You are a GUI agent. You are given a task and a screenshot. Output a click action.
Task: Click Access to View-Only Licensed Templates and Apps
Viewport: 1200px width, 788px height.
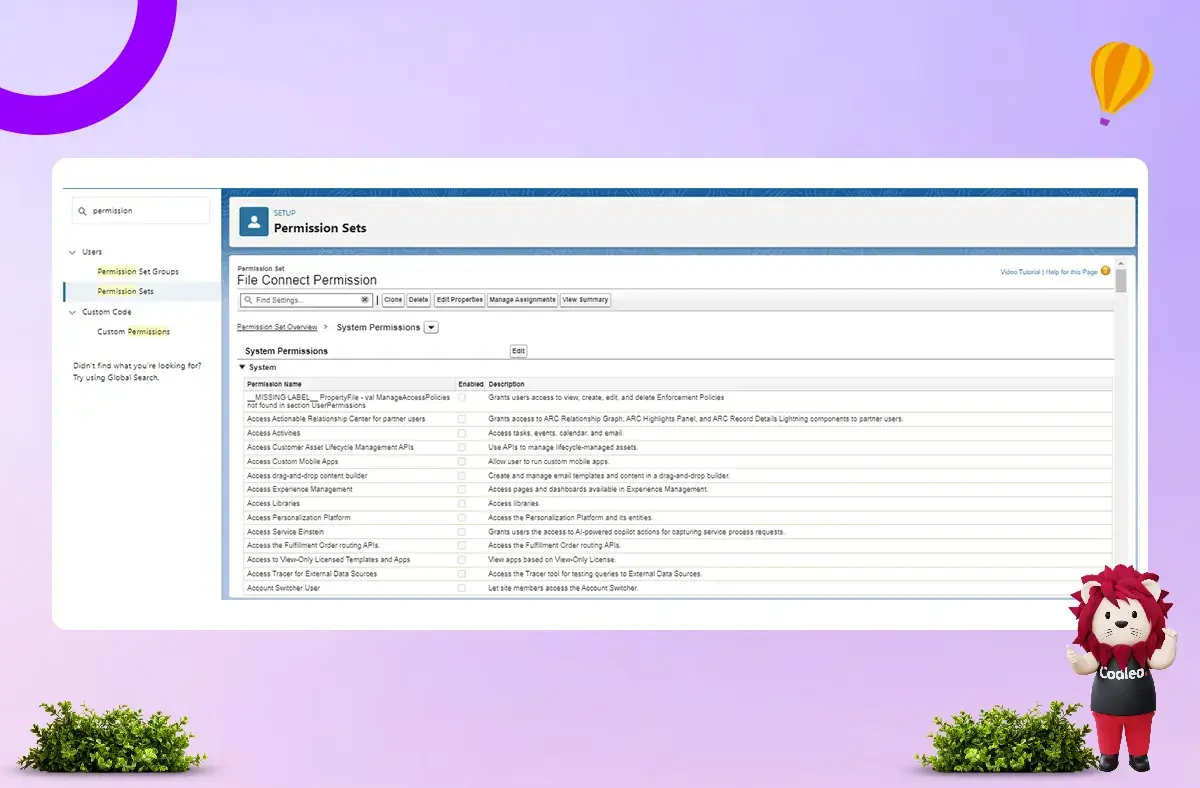click(329, 560)
